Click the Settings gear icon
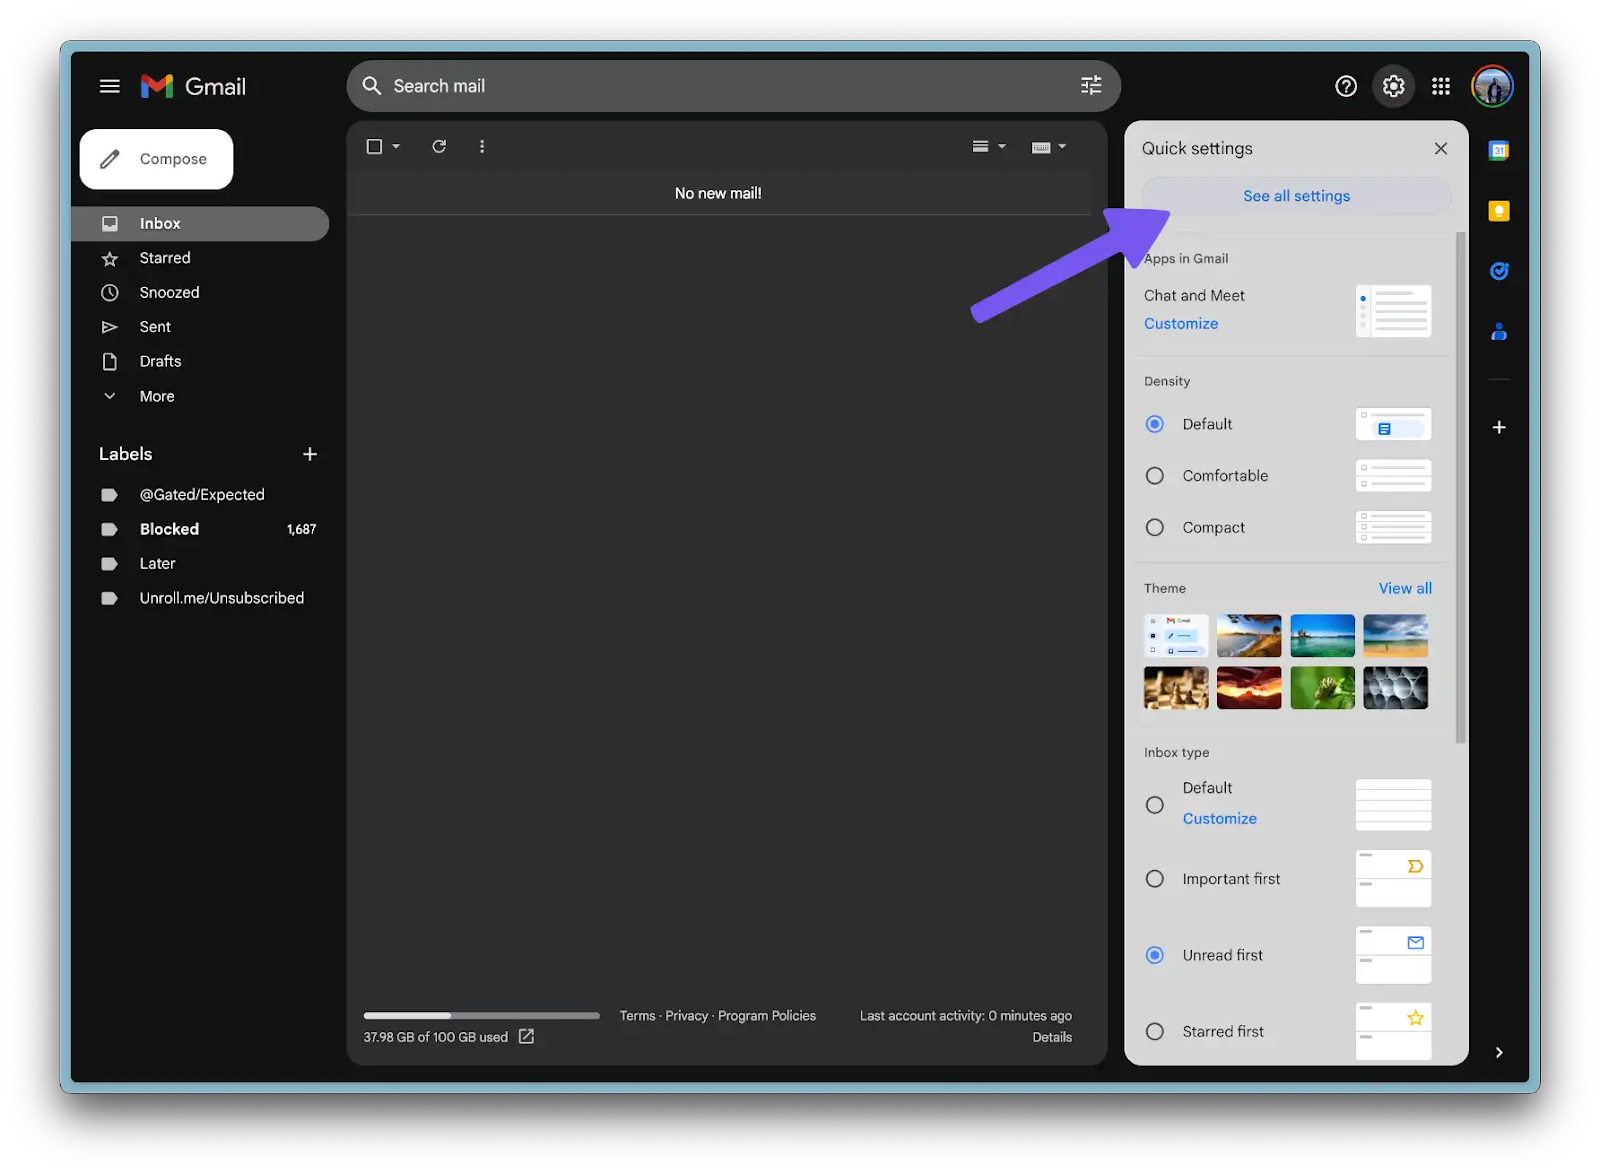1600x1173 pixels. (x=1393, y=86)
